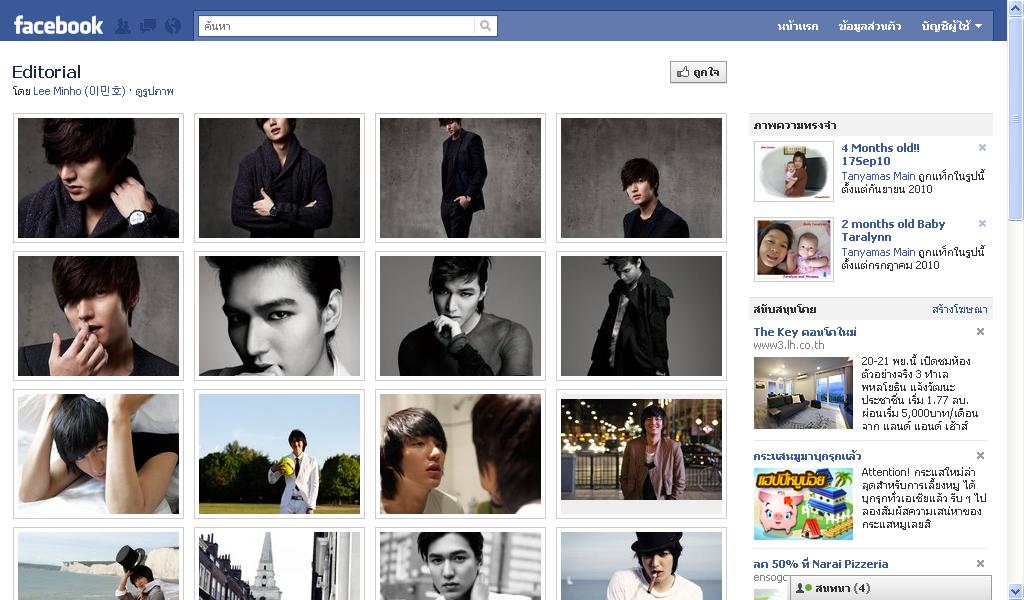Screen dimensions: 1024x600
Task: Open the '2 months old Baby Taralynn' link
Action: (x=893, y=230)
